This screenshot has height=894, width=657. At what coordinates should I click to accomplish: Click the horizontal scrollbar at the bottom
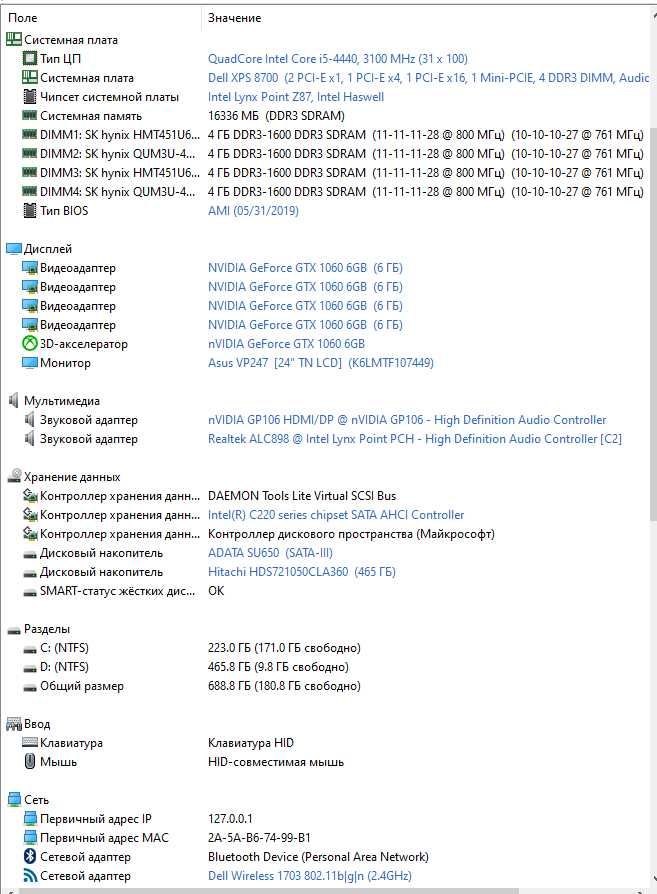pos(268,891)
